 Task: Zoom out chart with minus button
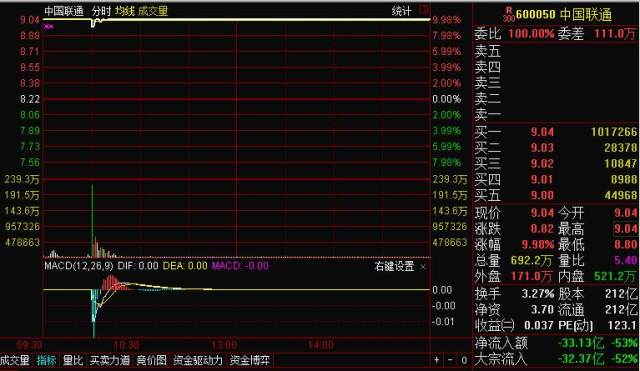[450, 360]
